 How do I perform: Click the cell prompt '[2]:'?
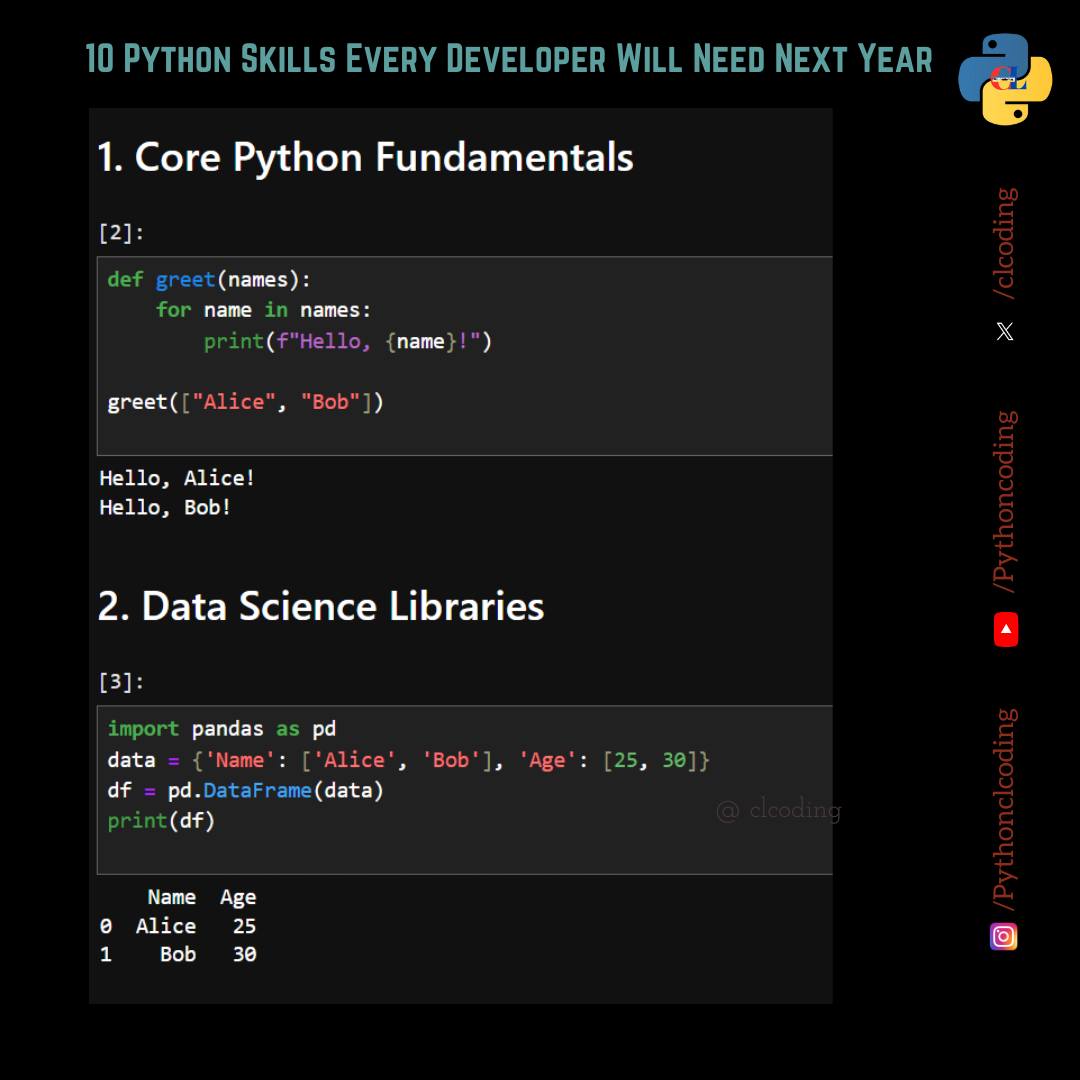(x=121, y=233)
